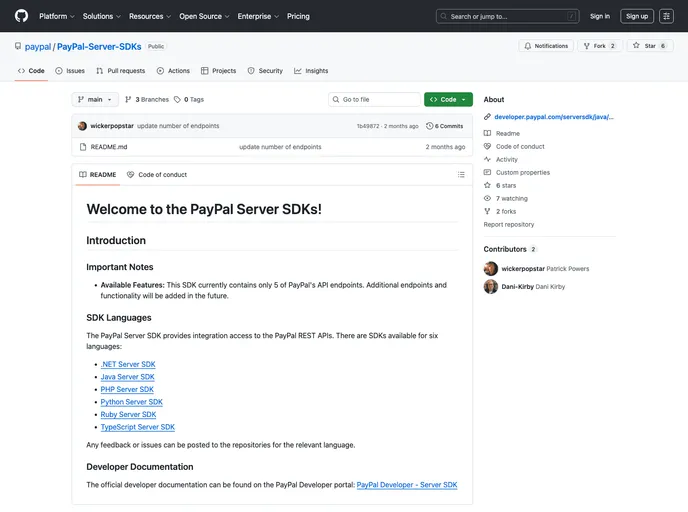Click the 6 Commits history link
Viewport: 688px width, 512px height.
[444, 126]
